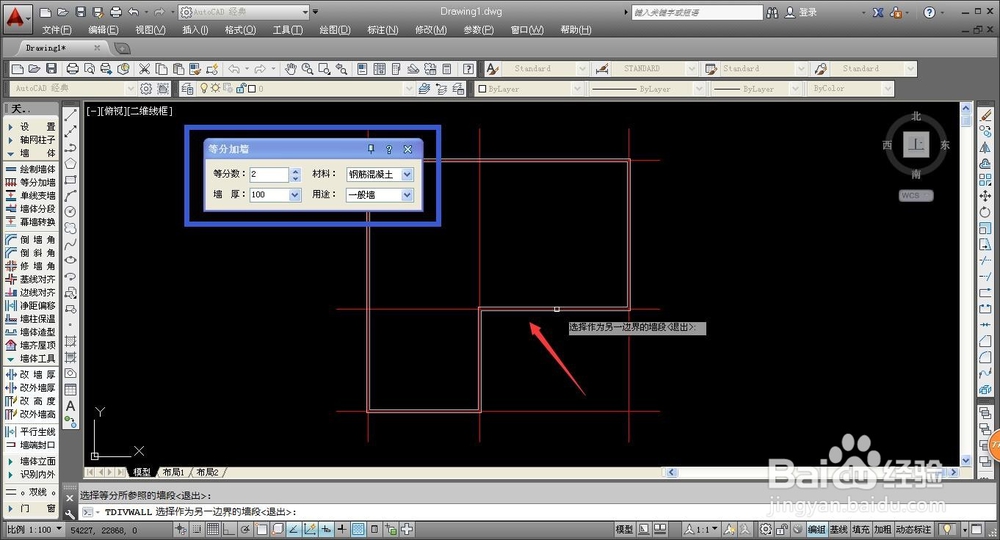Open the 改墙厚 wall thickness tool
Image resolution: width=1000 pixels, height=540 pixels.
pyautogui.click(x=31, y=374)
